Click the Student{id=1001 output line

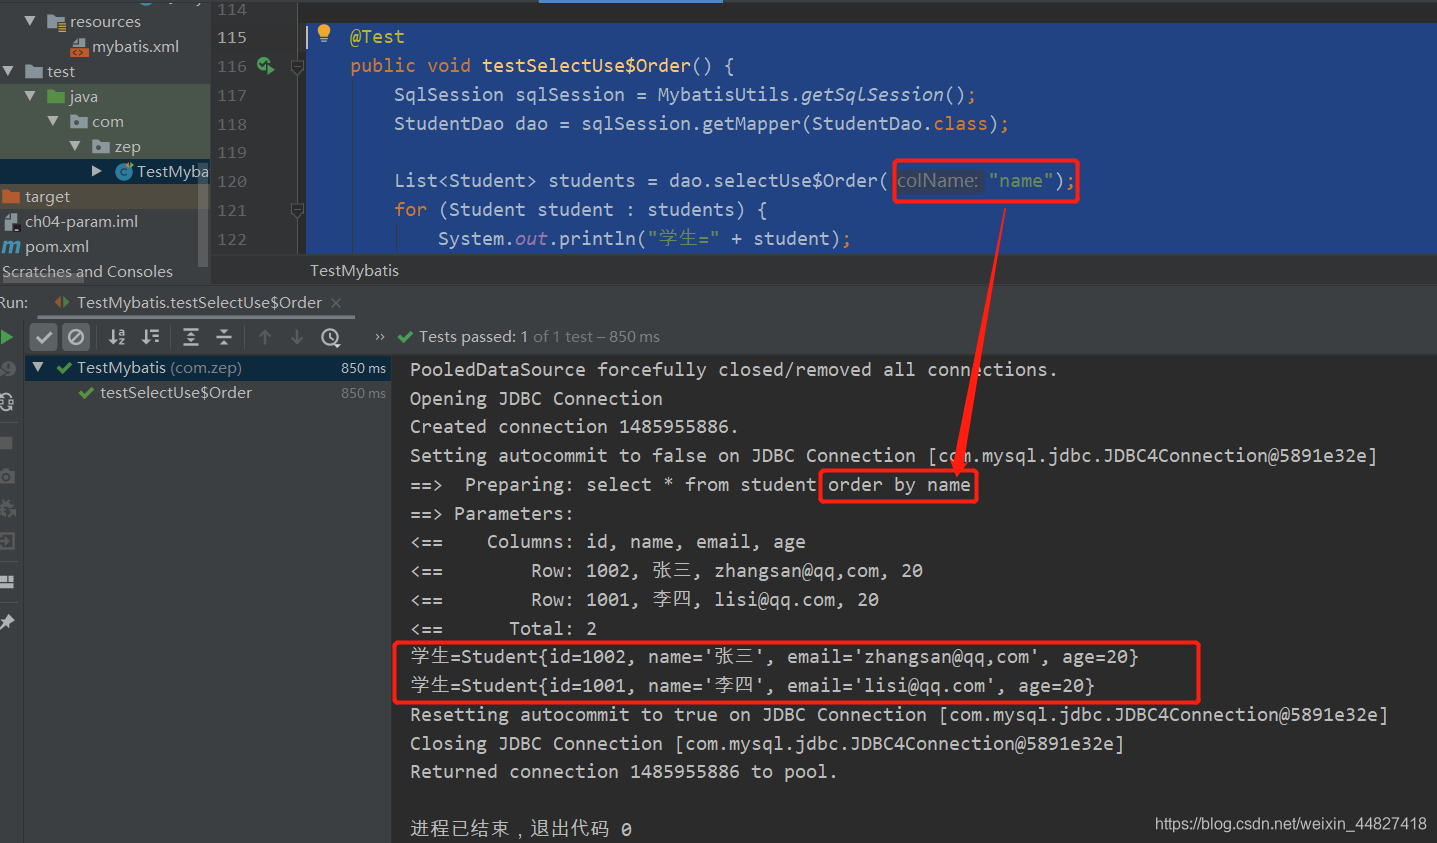(752, 686)
